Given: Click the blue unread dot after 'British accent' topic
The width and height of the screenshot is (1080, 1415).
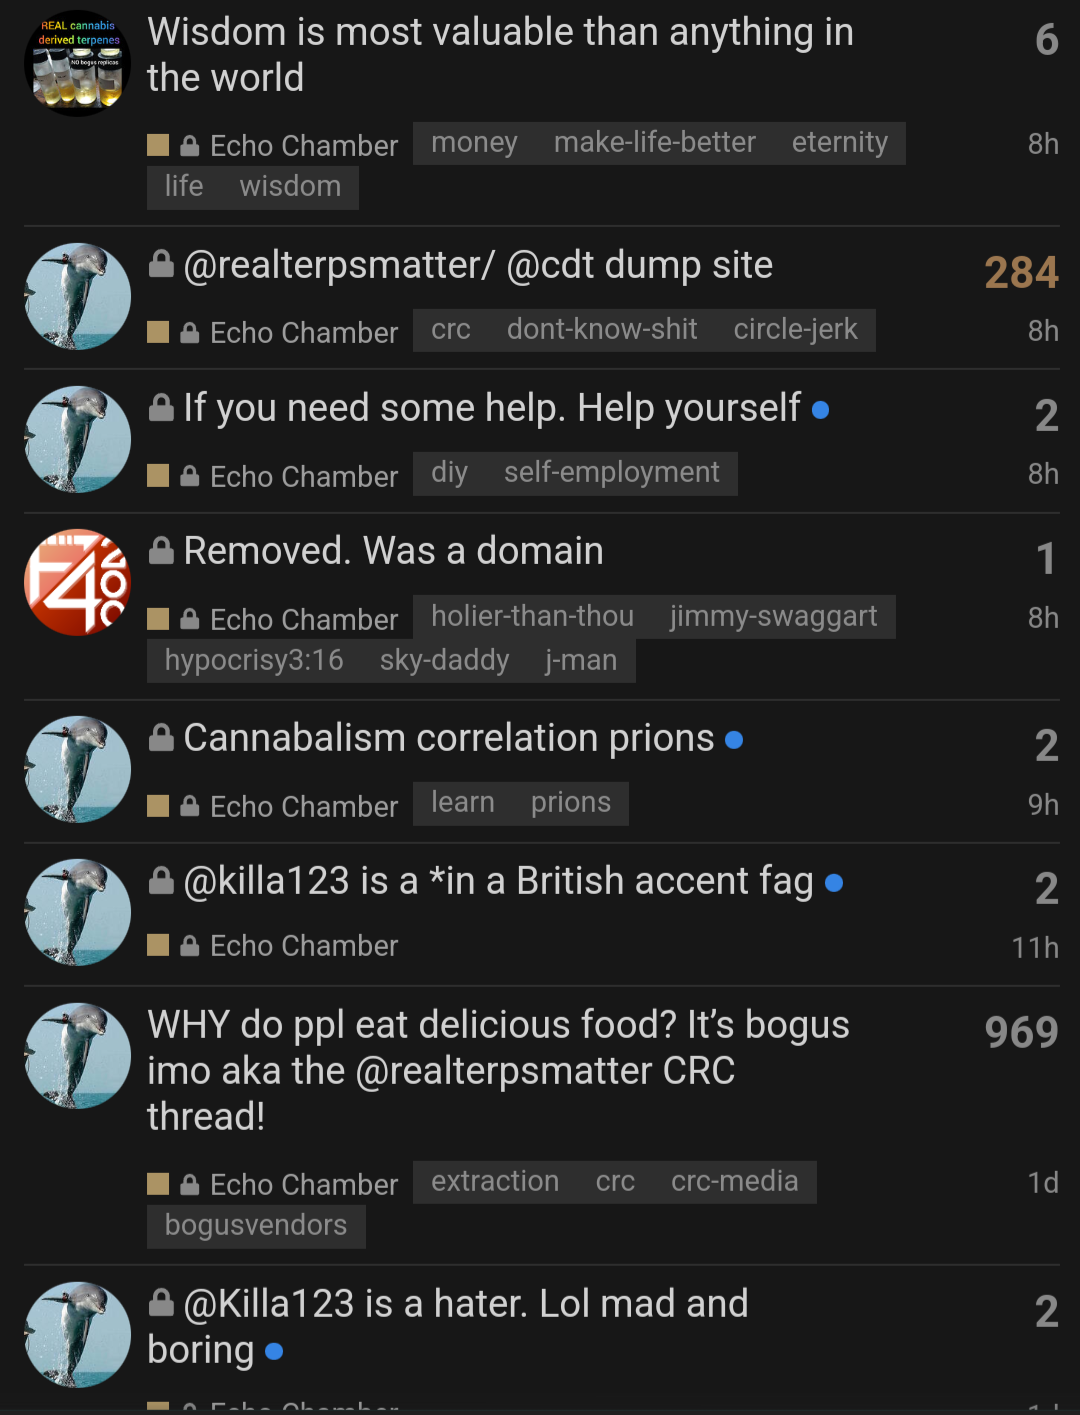Looking at the screenshot, I should tap(834, 883).
